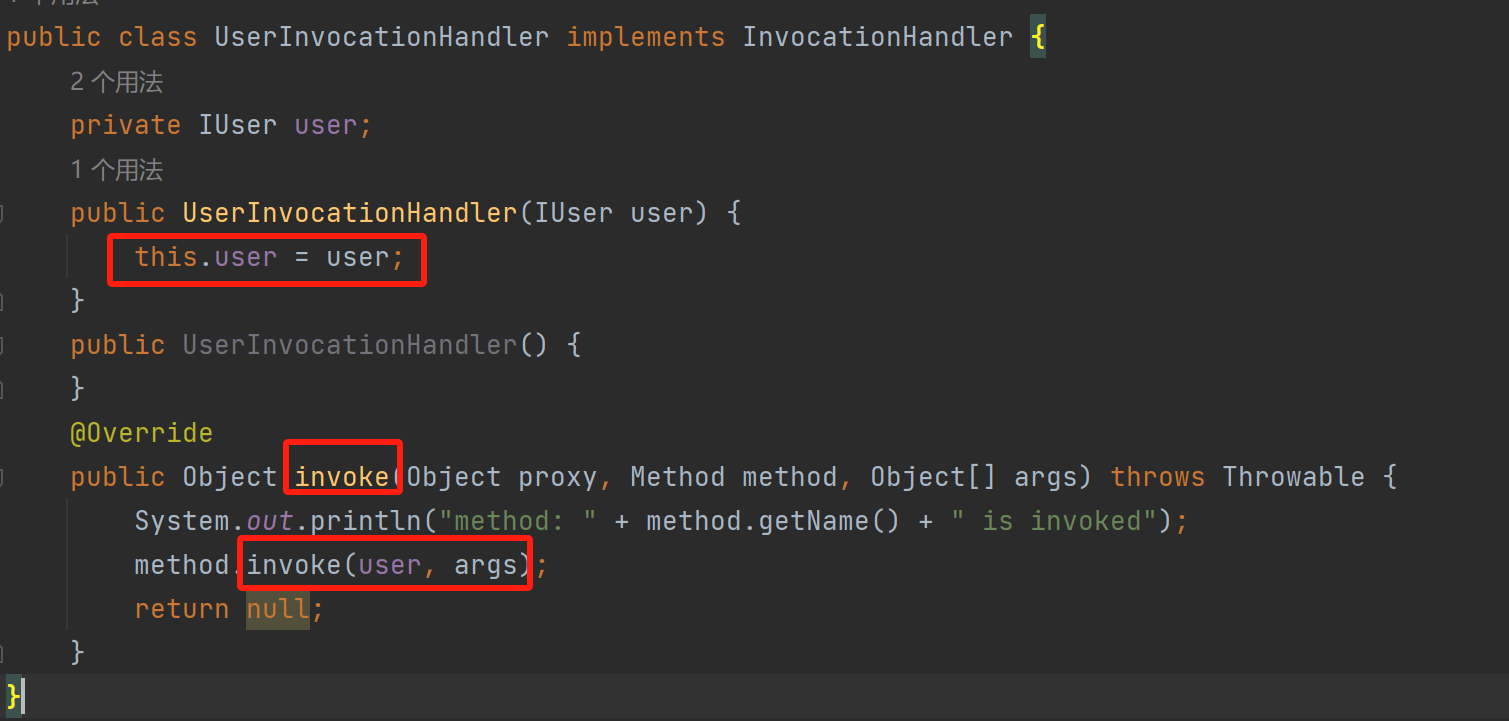Click UserInvocationHandler in the class declaration
Image resolution: width=1509 pixels, height=721 pixels.
pyautogui.click(x=381, y=38)
